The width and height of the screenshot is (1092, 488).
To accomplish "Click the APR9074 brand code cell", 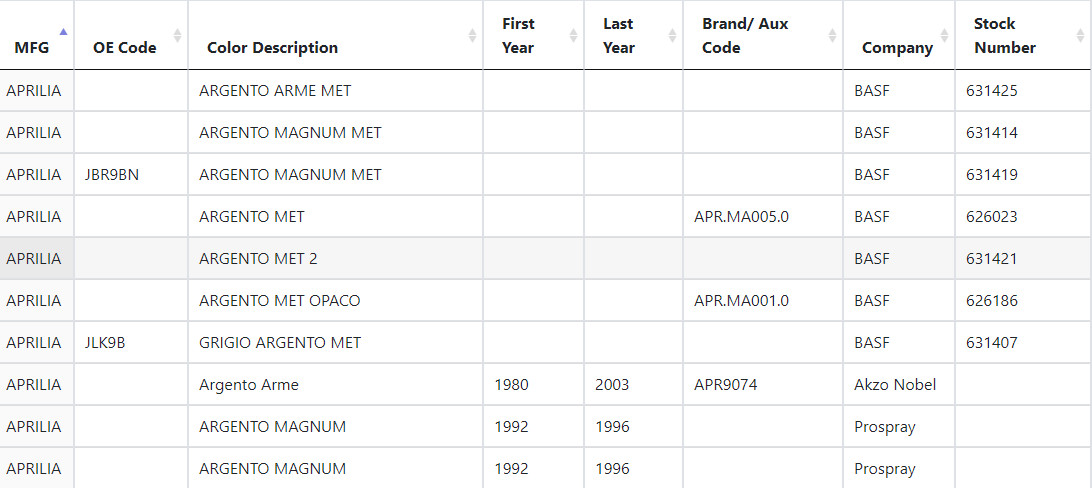I will (725, 385).
